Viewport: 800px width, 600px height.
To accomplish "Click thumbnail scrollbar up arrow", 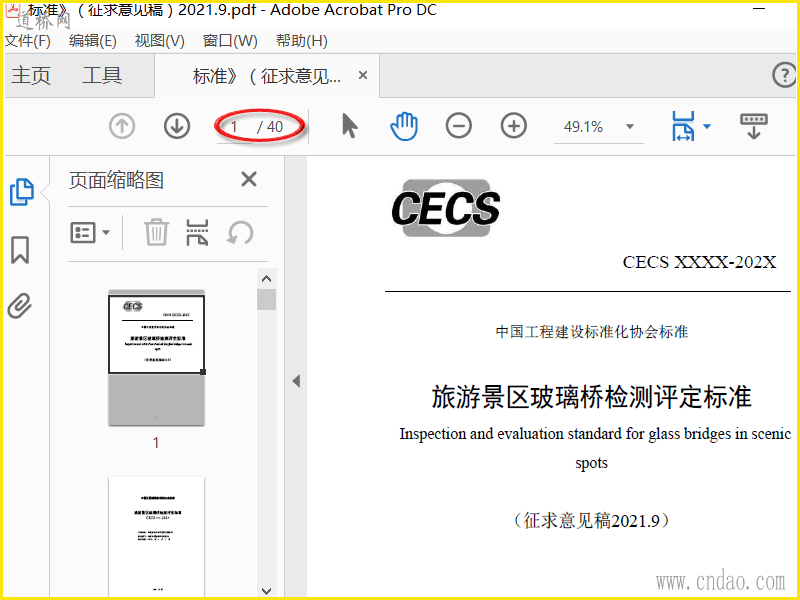I will tap(266, 279).
